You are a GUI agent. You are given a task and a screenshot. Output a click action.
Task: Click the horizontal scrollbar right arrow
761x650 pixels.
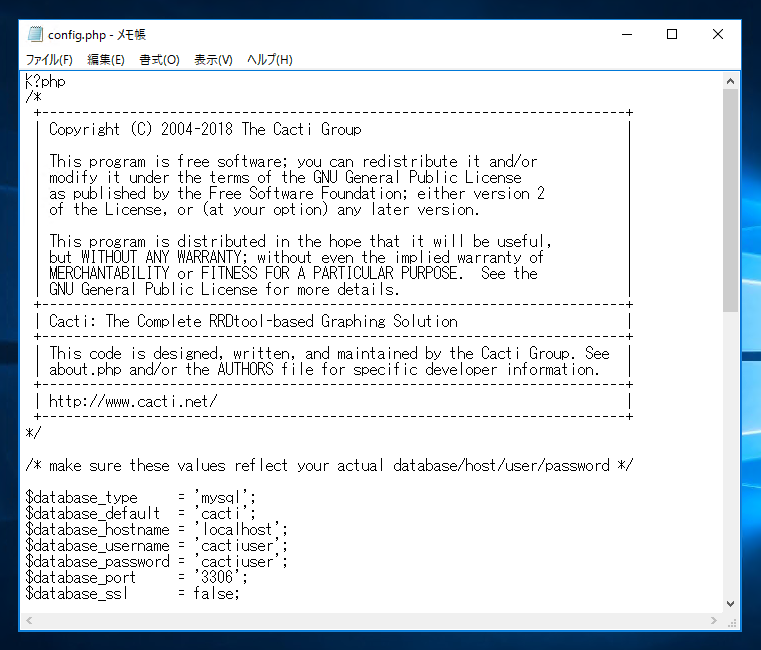tap(713, 620)
